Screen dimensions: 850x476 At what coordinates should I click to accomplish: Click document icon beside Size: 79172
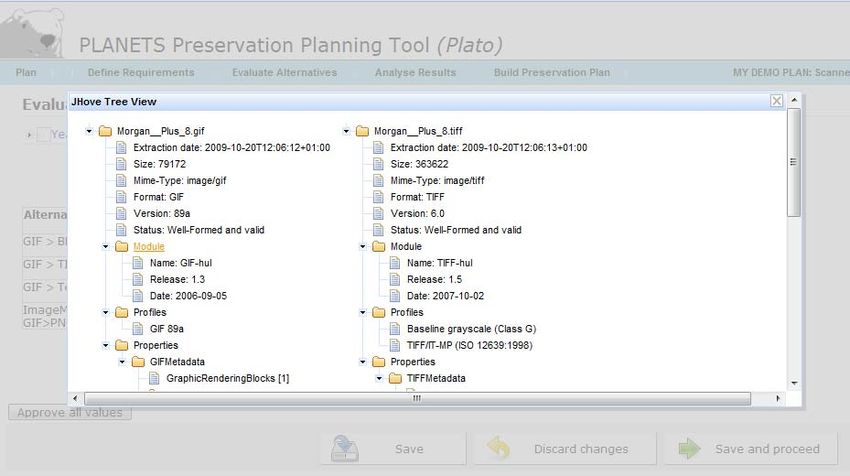pos(121,164)
